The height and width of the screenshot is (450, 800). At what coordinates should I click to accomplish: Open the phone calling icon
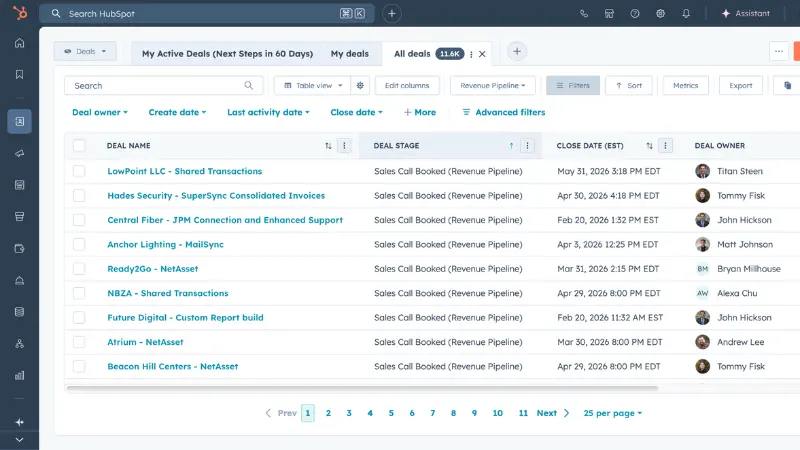[x=584, y=14]
